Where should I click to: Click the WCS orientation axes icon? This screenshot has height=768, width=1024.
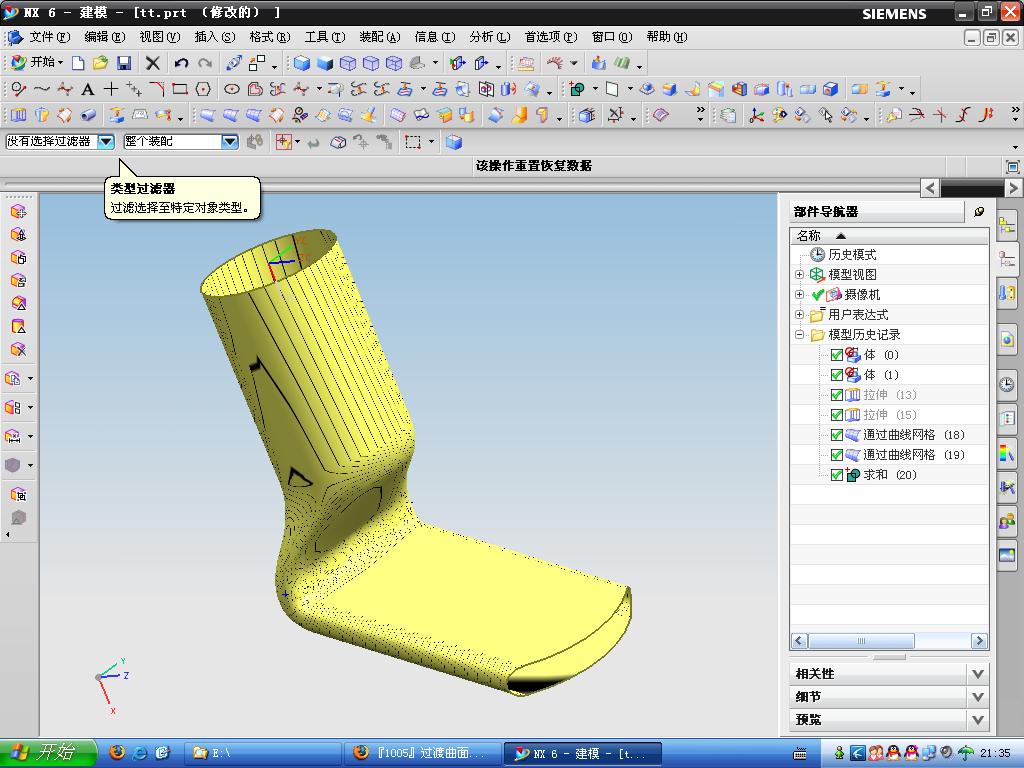pyautogui.click(x=756, y=115)
